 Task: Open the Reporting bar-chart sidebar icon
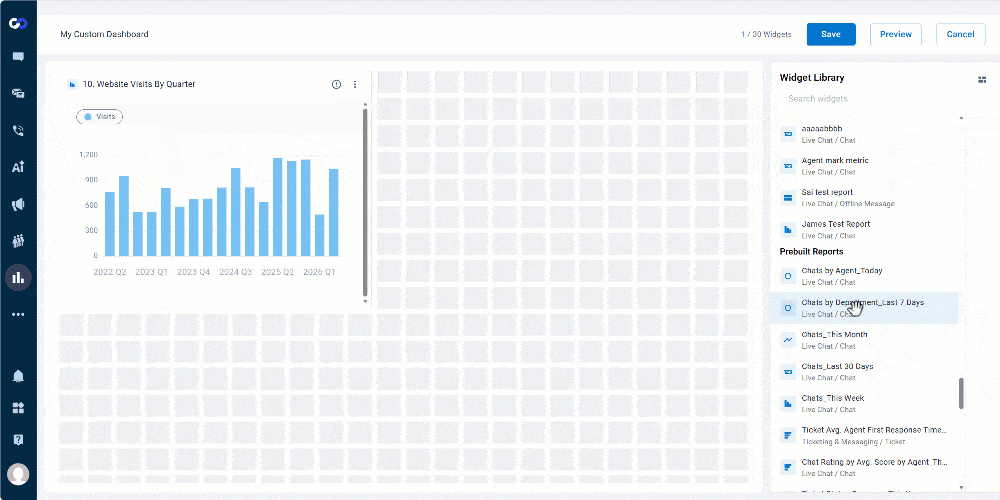(18, 277)
